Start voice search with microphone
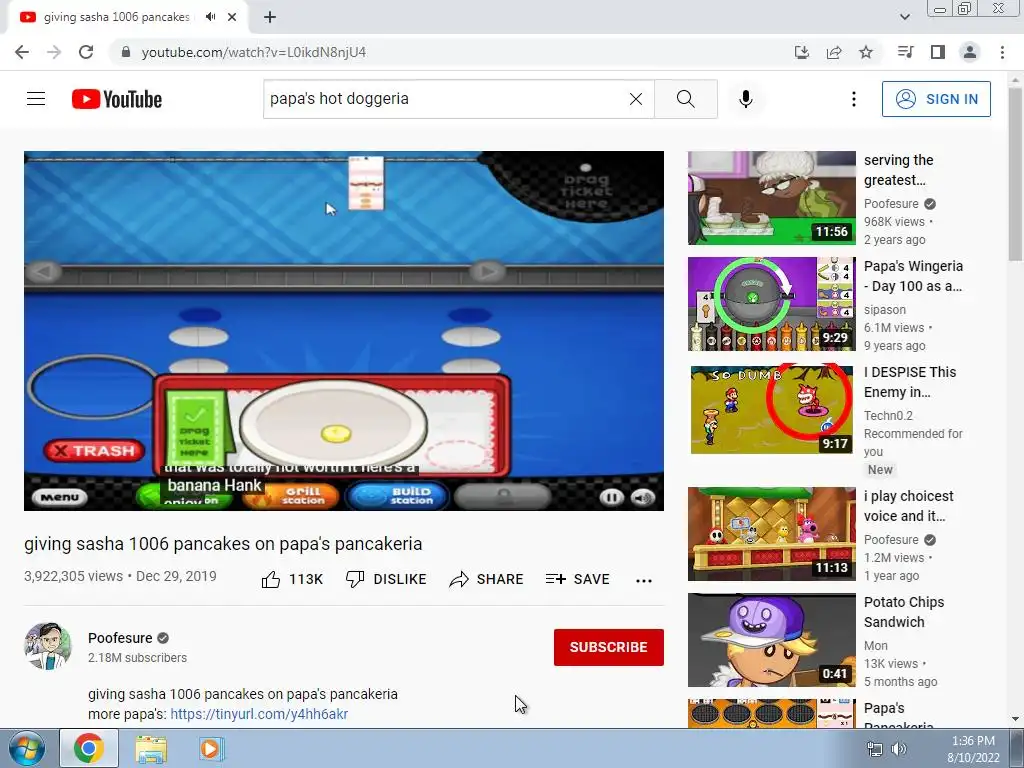 coord(746,99)
